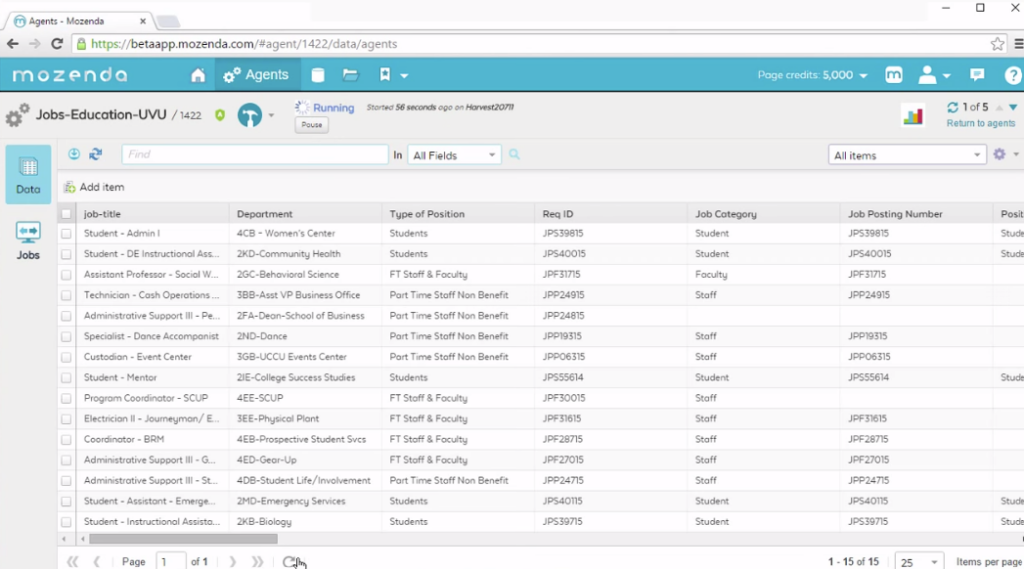
Task: Click the Mozenda 'm' icon button
Action: pos(893,75)
